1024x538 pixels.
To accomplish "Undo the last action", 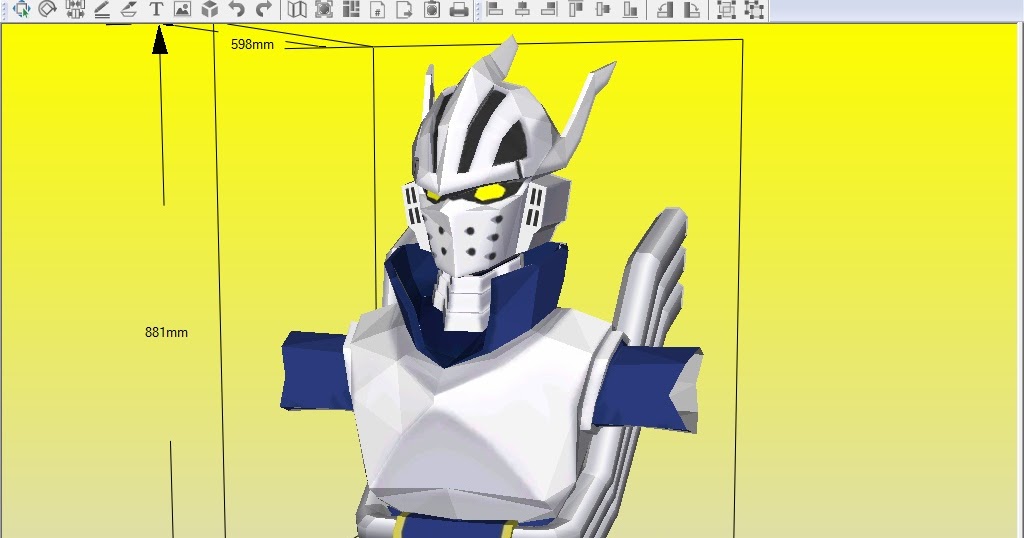I will 236,9.
